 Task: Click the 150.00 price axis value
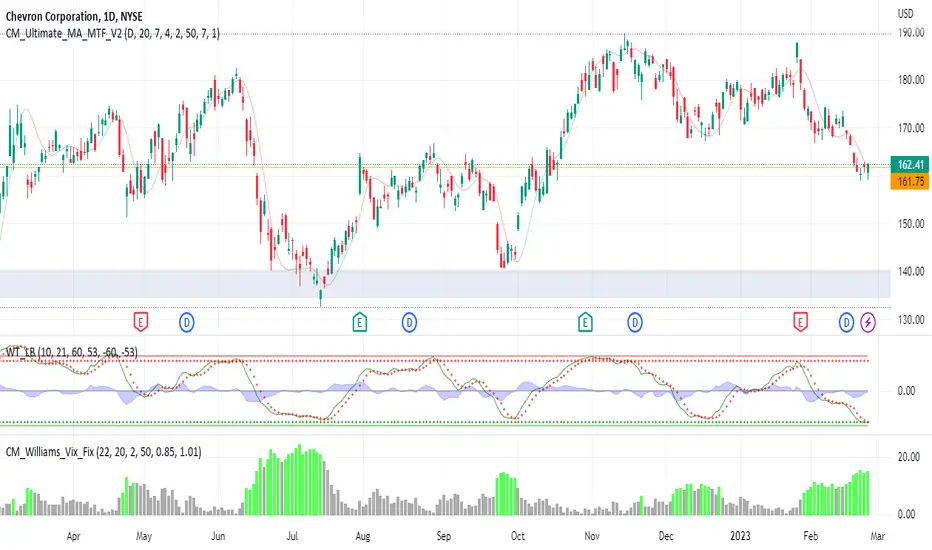(x=911, y=224)
